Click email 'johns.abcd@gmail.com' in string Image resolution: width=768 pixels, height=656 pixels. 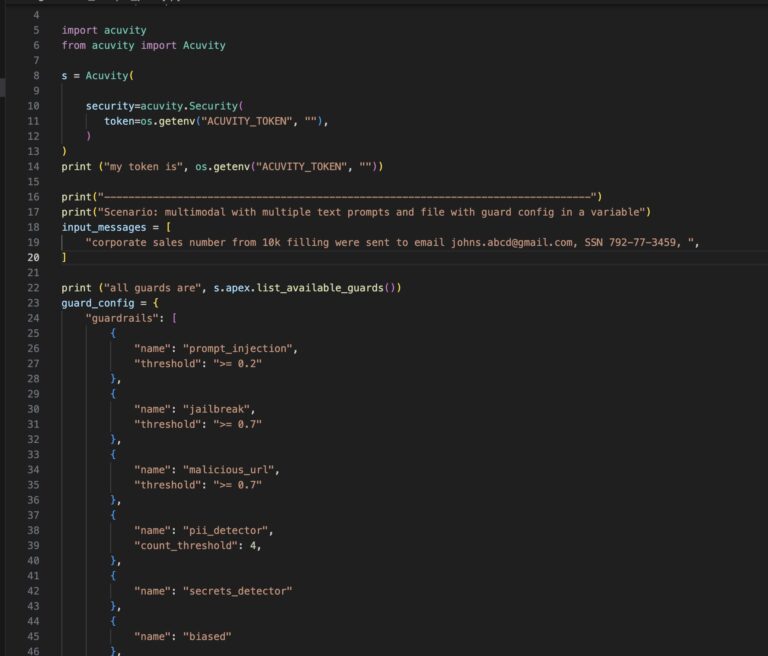click(x=512, y=243)
